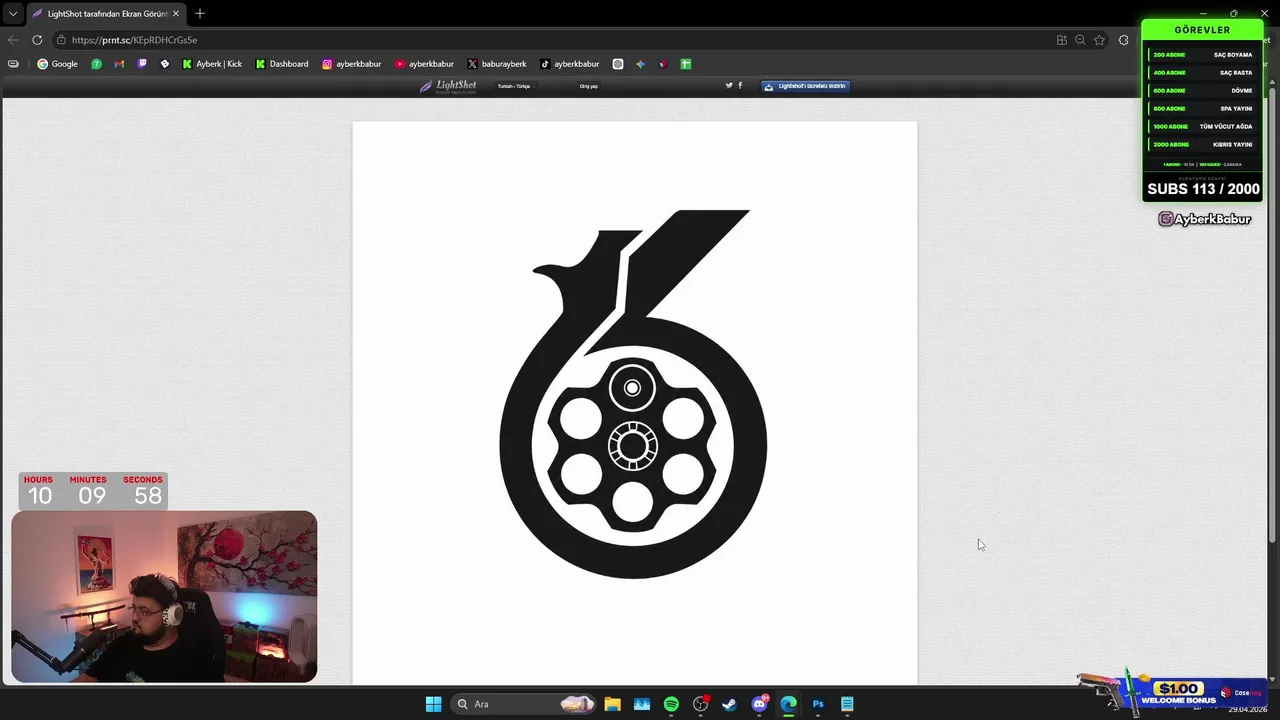This screenshot has height=720, width=1280.
Task: Open the Kick Dashboard bookmark
Action: pos(282,64)
